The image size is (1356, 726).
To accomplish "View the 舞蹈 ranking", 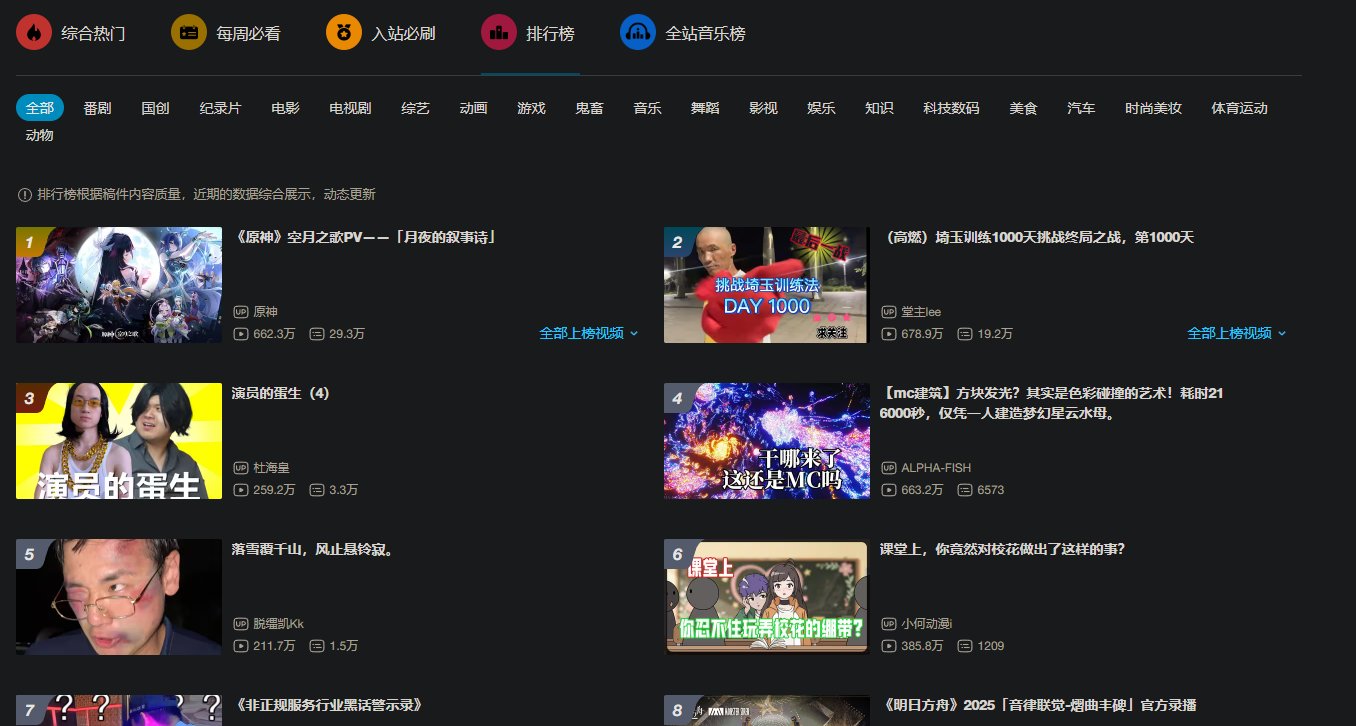I will [x=706, y=108].
